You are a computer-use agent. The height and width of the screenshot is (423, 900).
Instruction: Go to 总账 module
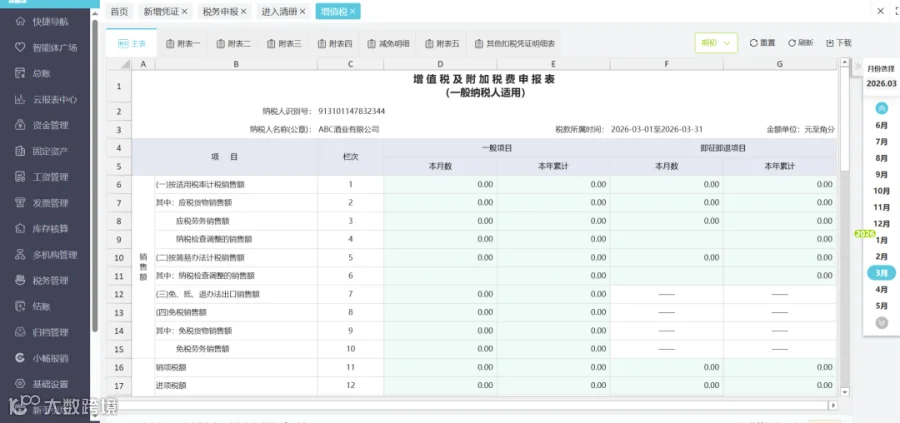[x=34, y=73]
